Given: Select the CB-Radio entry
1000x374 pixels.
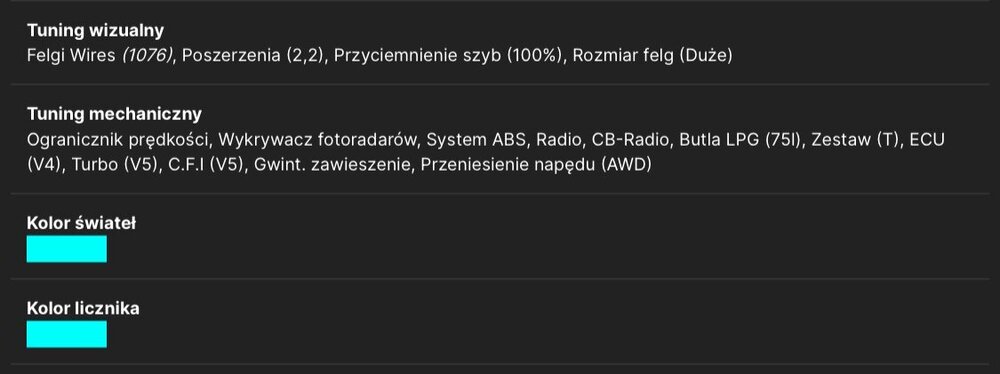Looking at the screenshot, I should (x=631, y=140).
